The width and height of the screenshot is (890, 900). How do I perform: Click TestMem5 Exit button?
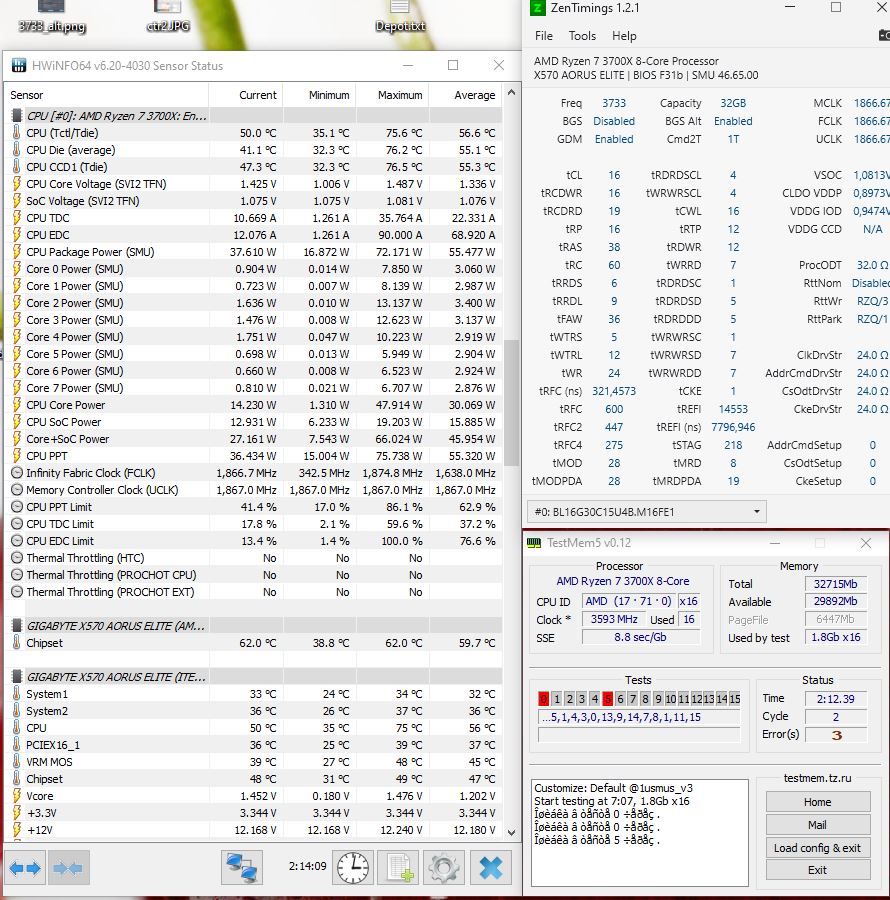(818, 870)
